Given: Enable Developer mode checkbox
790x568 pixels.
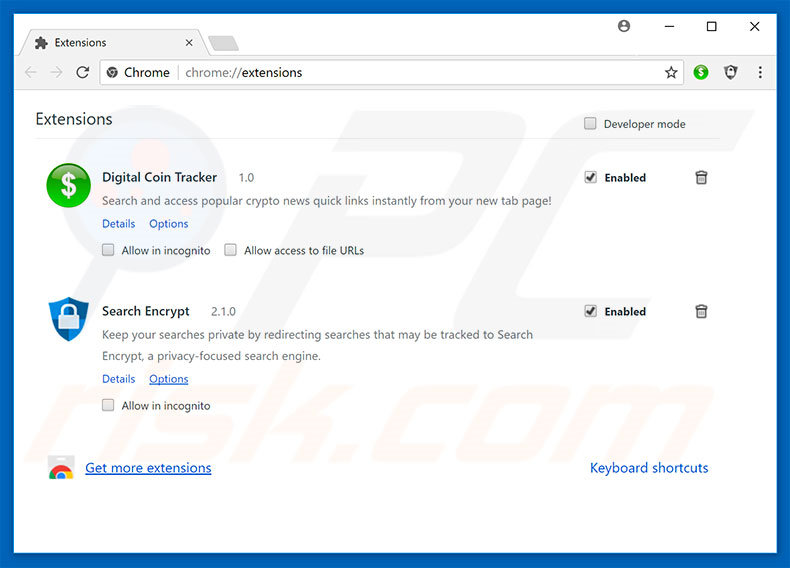Looking at the screenshot, I should coord(590,123).
